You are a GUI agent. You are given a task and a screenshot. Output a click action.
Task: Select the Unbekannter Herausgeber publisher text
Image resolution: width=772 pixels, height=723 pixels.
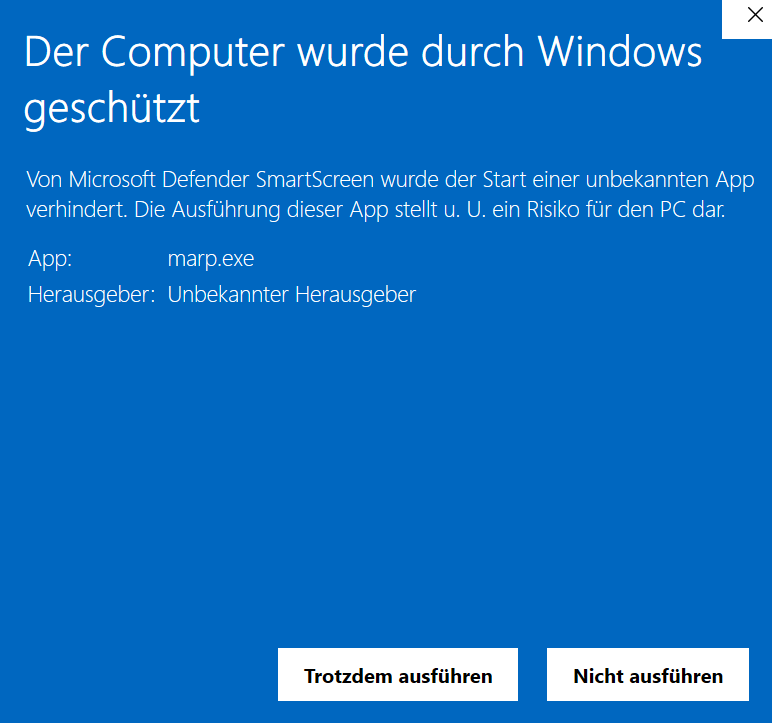(292, 295)
